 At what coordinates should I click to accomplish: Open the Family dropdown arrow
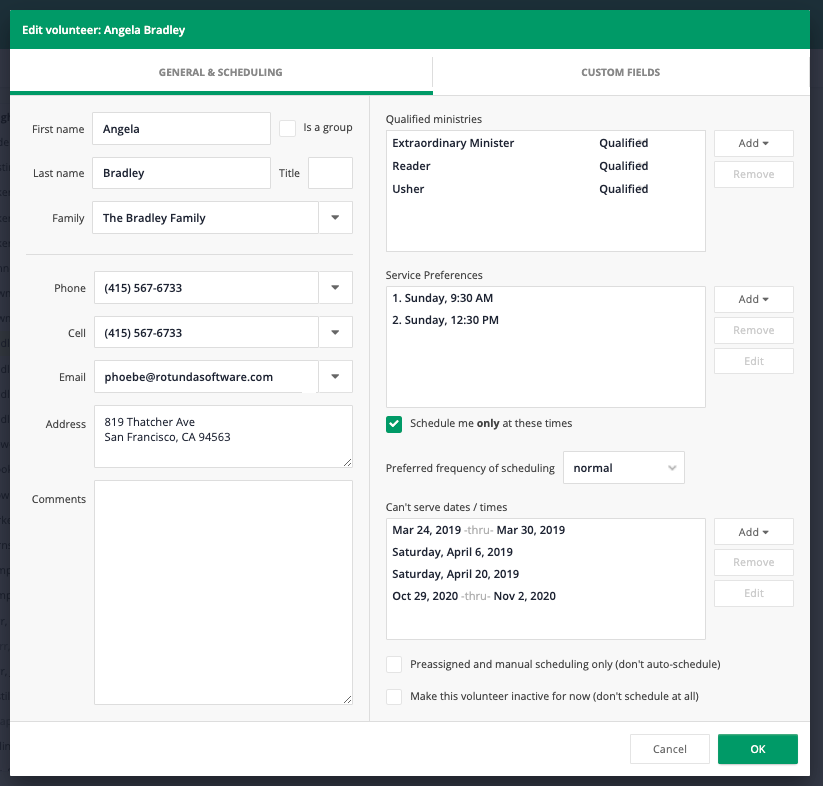coord(335,218)
